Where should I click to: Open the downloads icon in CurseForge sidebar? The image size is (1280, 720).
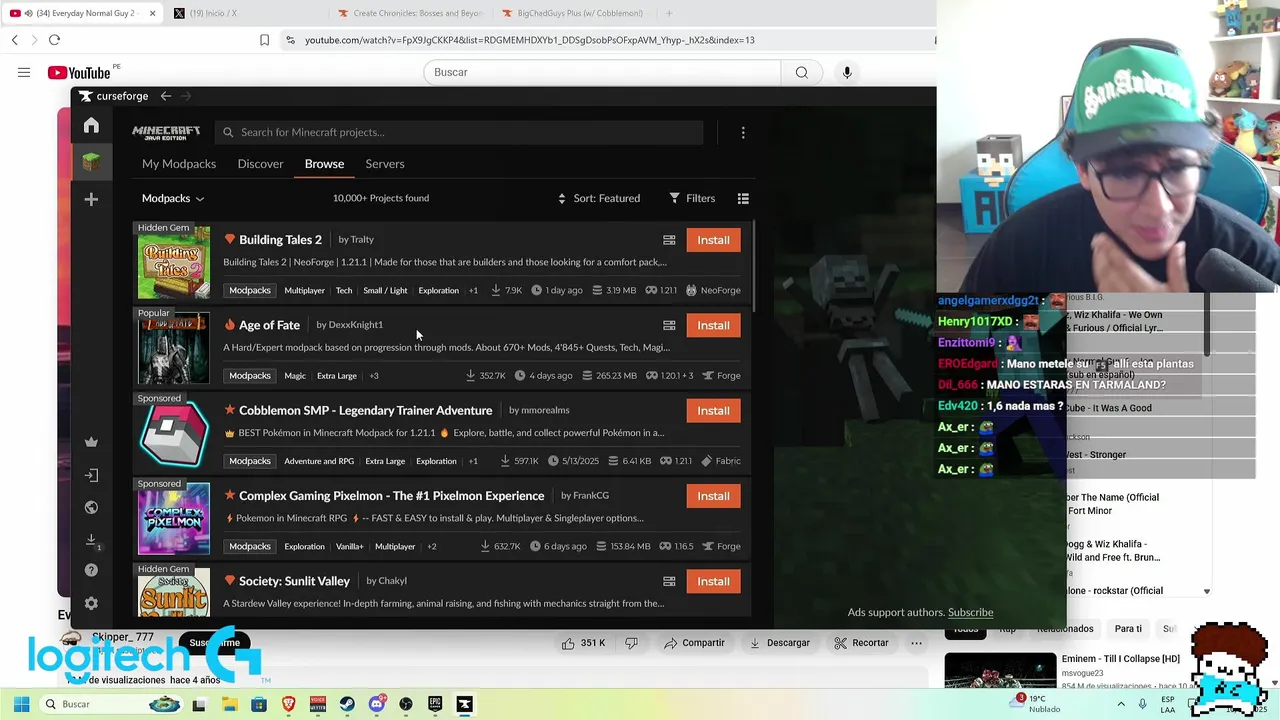[91, 540]
